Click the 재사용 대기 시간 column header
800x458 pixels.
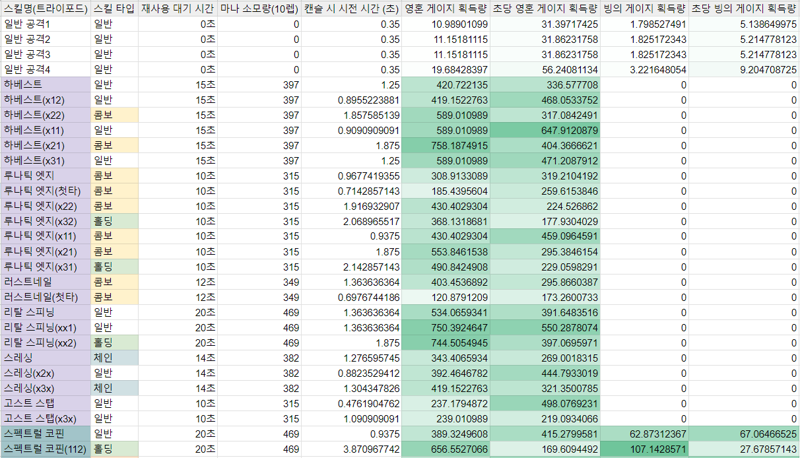(176, 7)
